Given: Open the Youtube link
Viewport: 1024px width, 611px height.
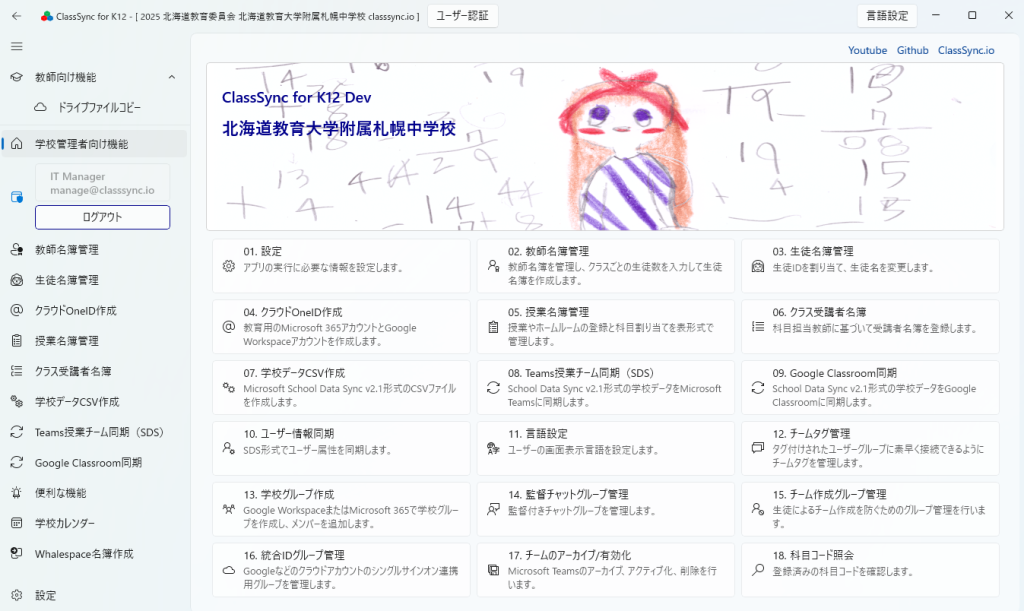Looking at the screenshot, I should (867, 50).
